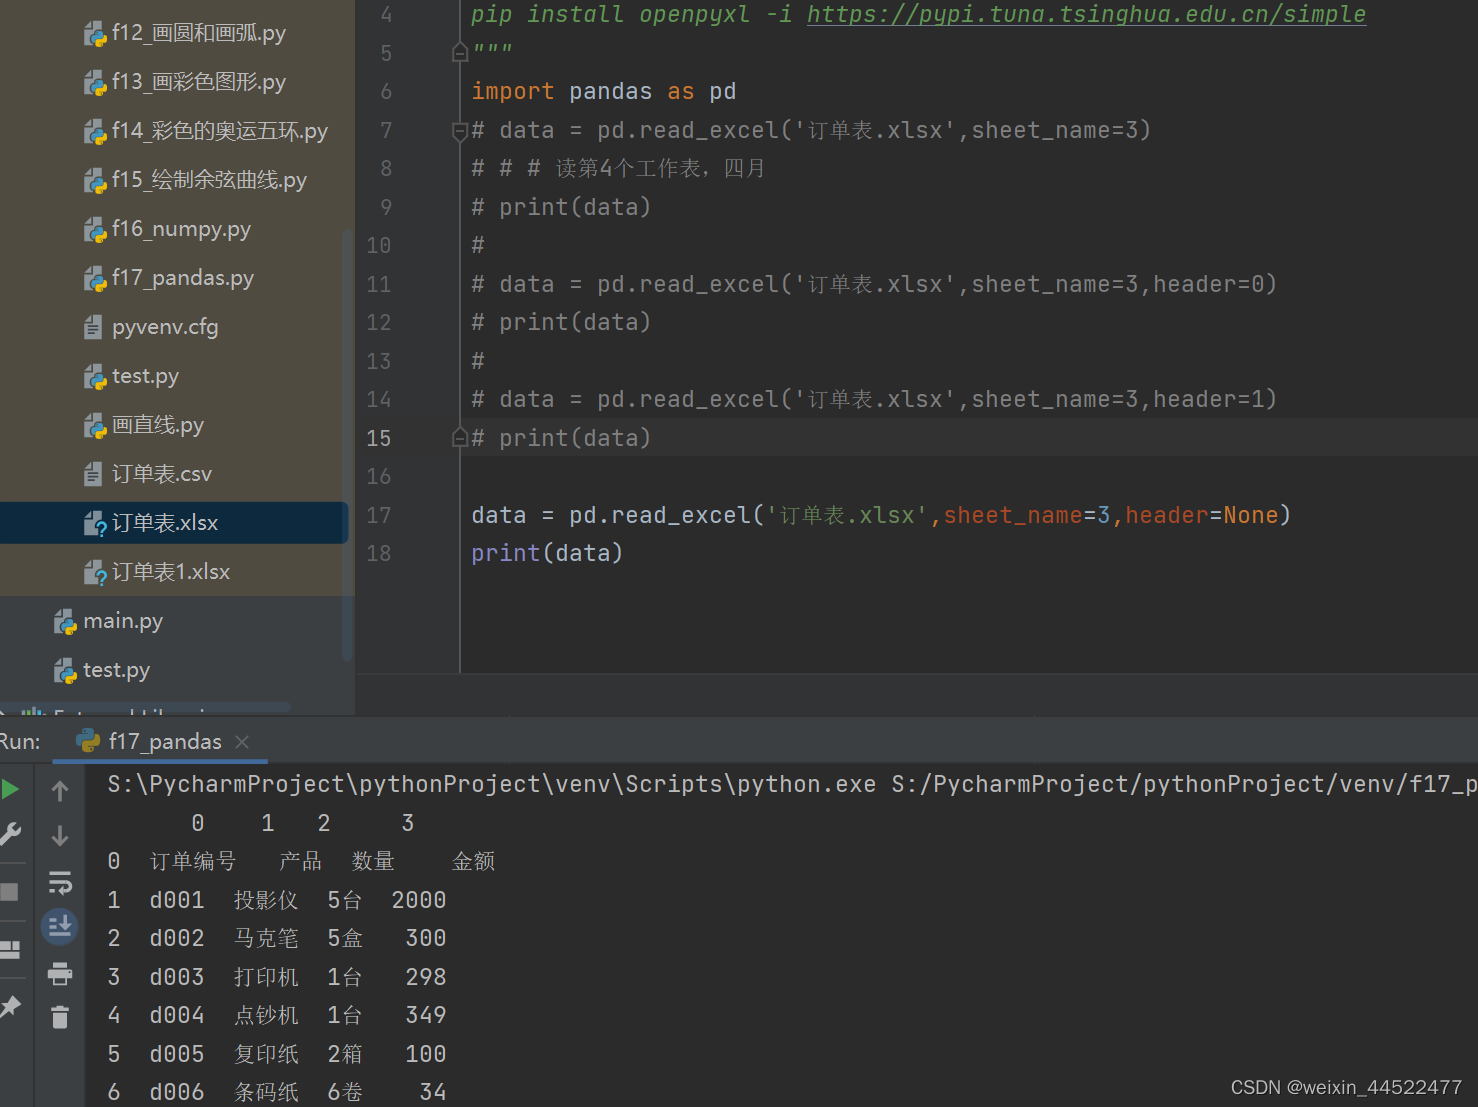Screen dimensions: 1478x1107
Task: Click 'print(data)' on line 18
Action: pyautogui.click(x=547, y=553)
